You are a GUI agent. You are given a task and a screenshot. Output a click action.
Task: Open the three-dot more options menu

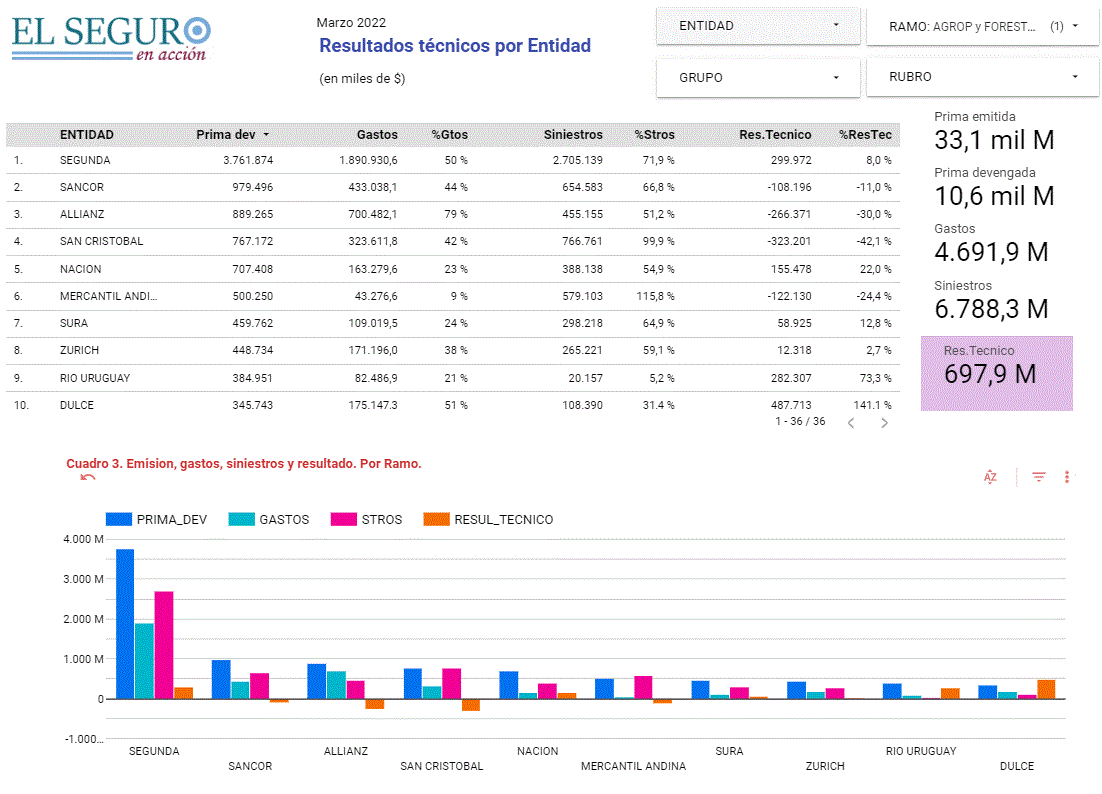coord(1067,477)
